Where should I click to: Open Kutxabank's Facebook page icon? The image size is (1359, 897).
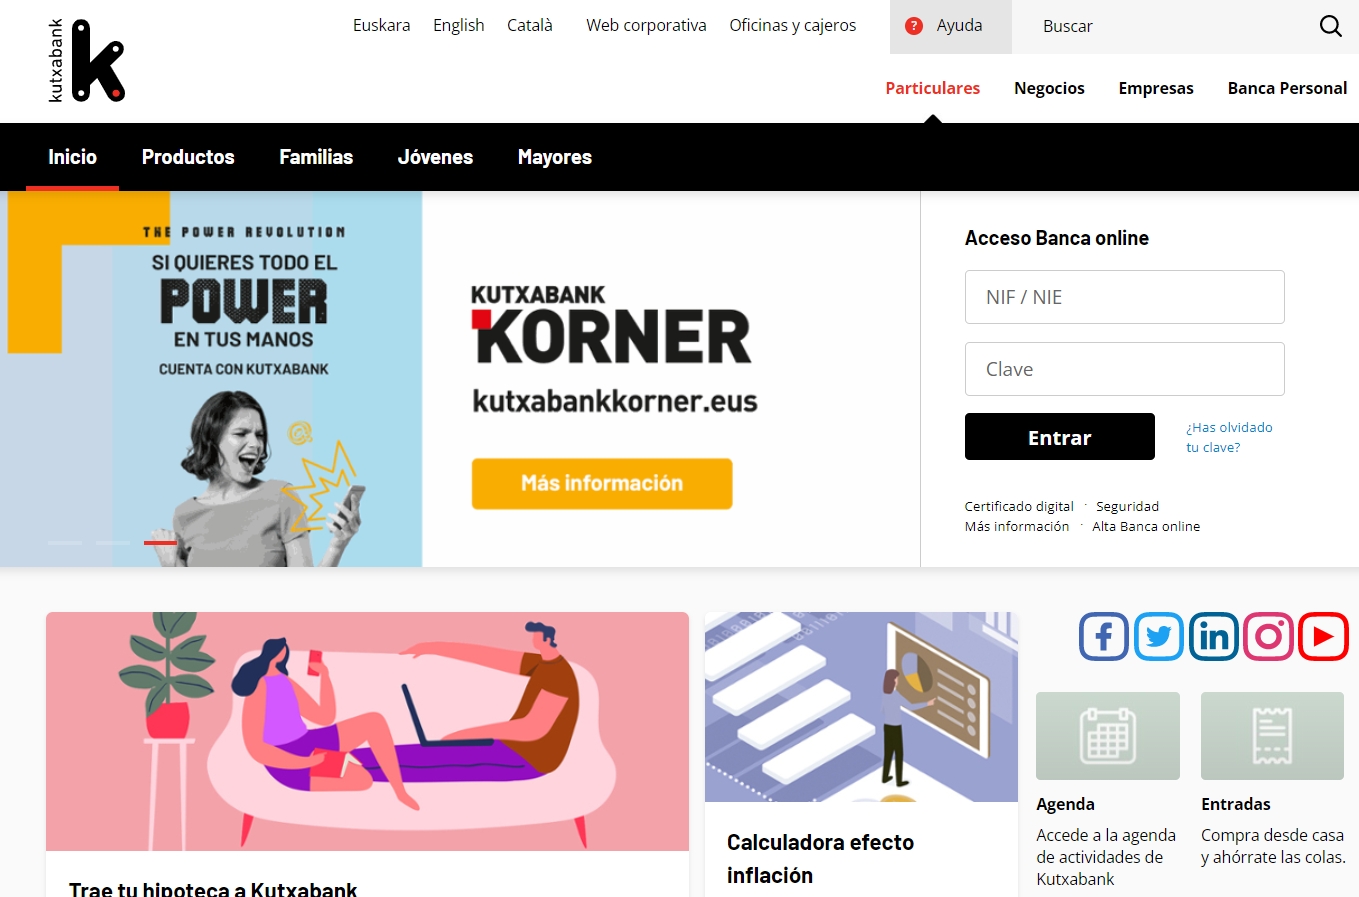click(1104, 637)
